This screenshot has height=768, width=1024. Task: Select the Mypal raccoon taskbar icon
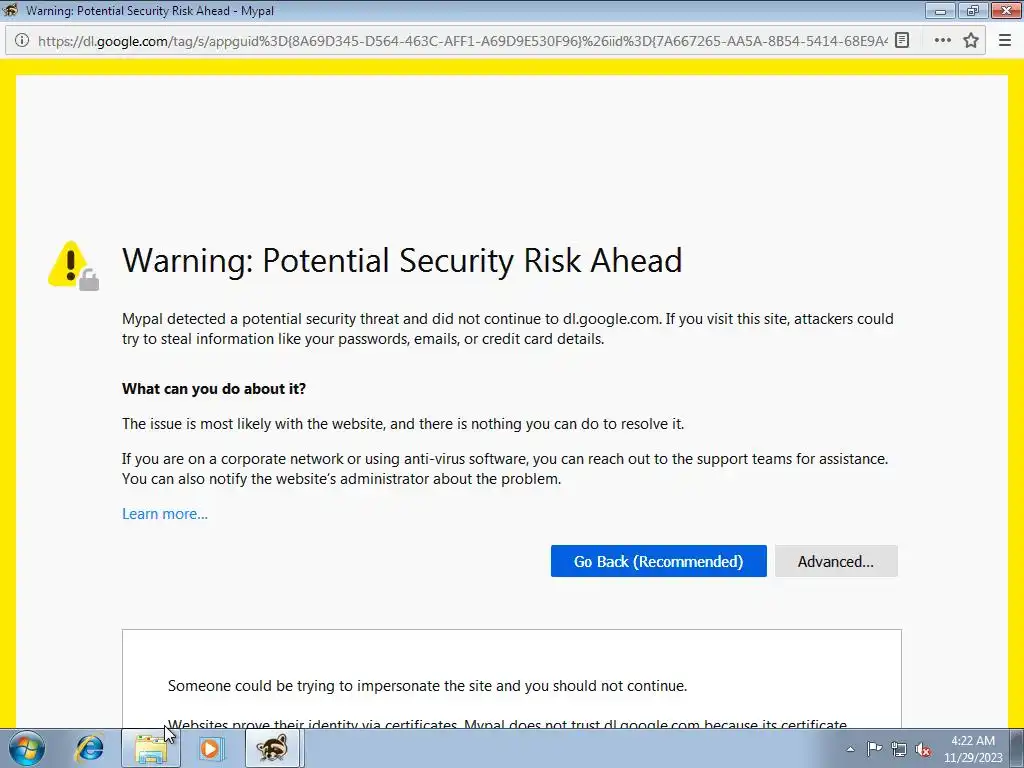pos(272,748)
